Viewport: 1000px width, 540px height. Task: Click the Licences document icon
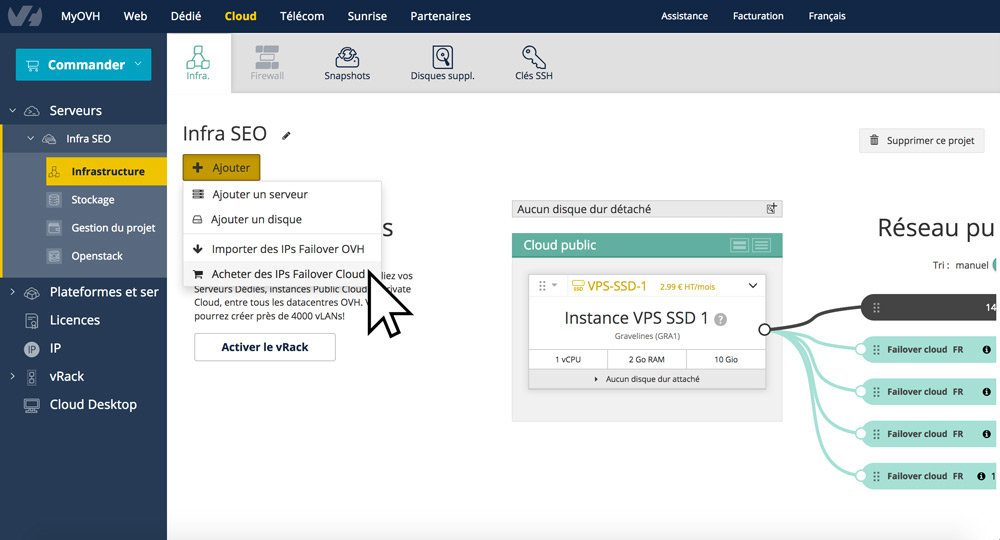click(31, 321)
